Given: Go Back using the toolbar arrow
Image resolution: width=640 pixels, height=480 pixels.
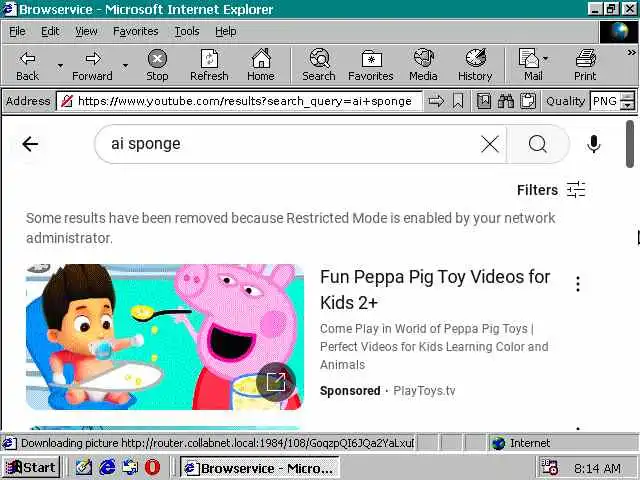Looking at the screenshot, I should click(x=27, y=65).
